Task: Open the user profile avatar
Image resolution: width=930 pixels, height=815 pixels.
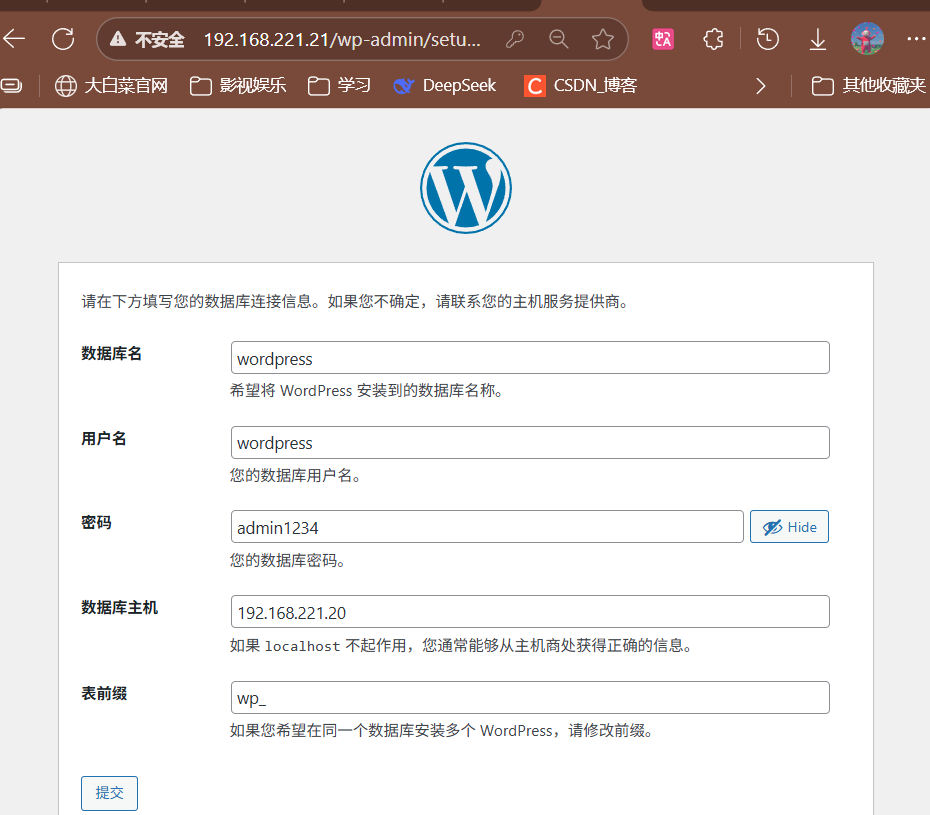Action: click(x=867, y=39)
